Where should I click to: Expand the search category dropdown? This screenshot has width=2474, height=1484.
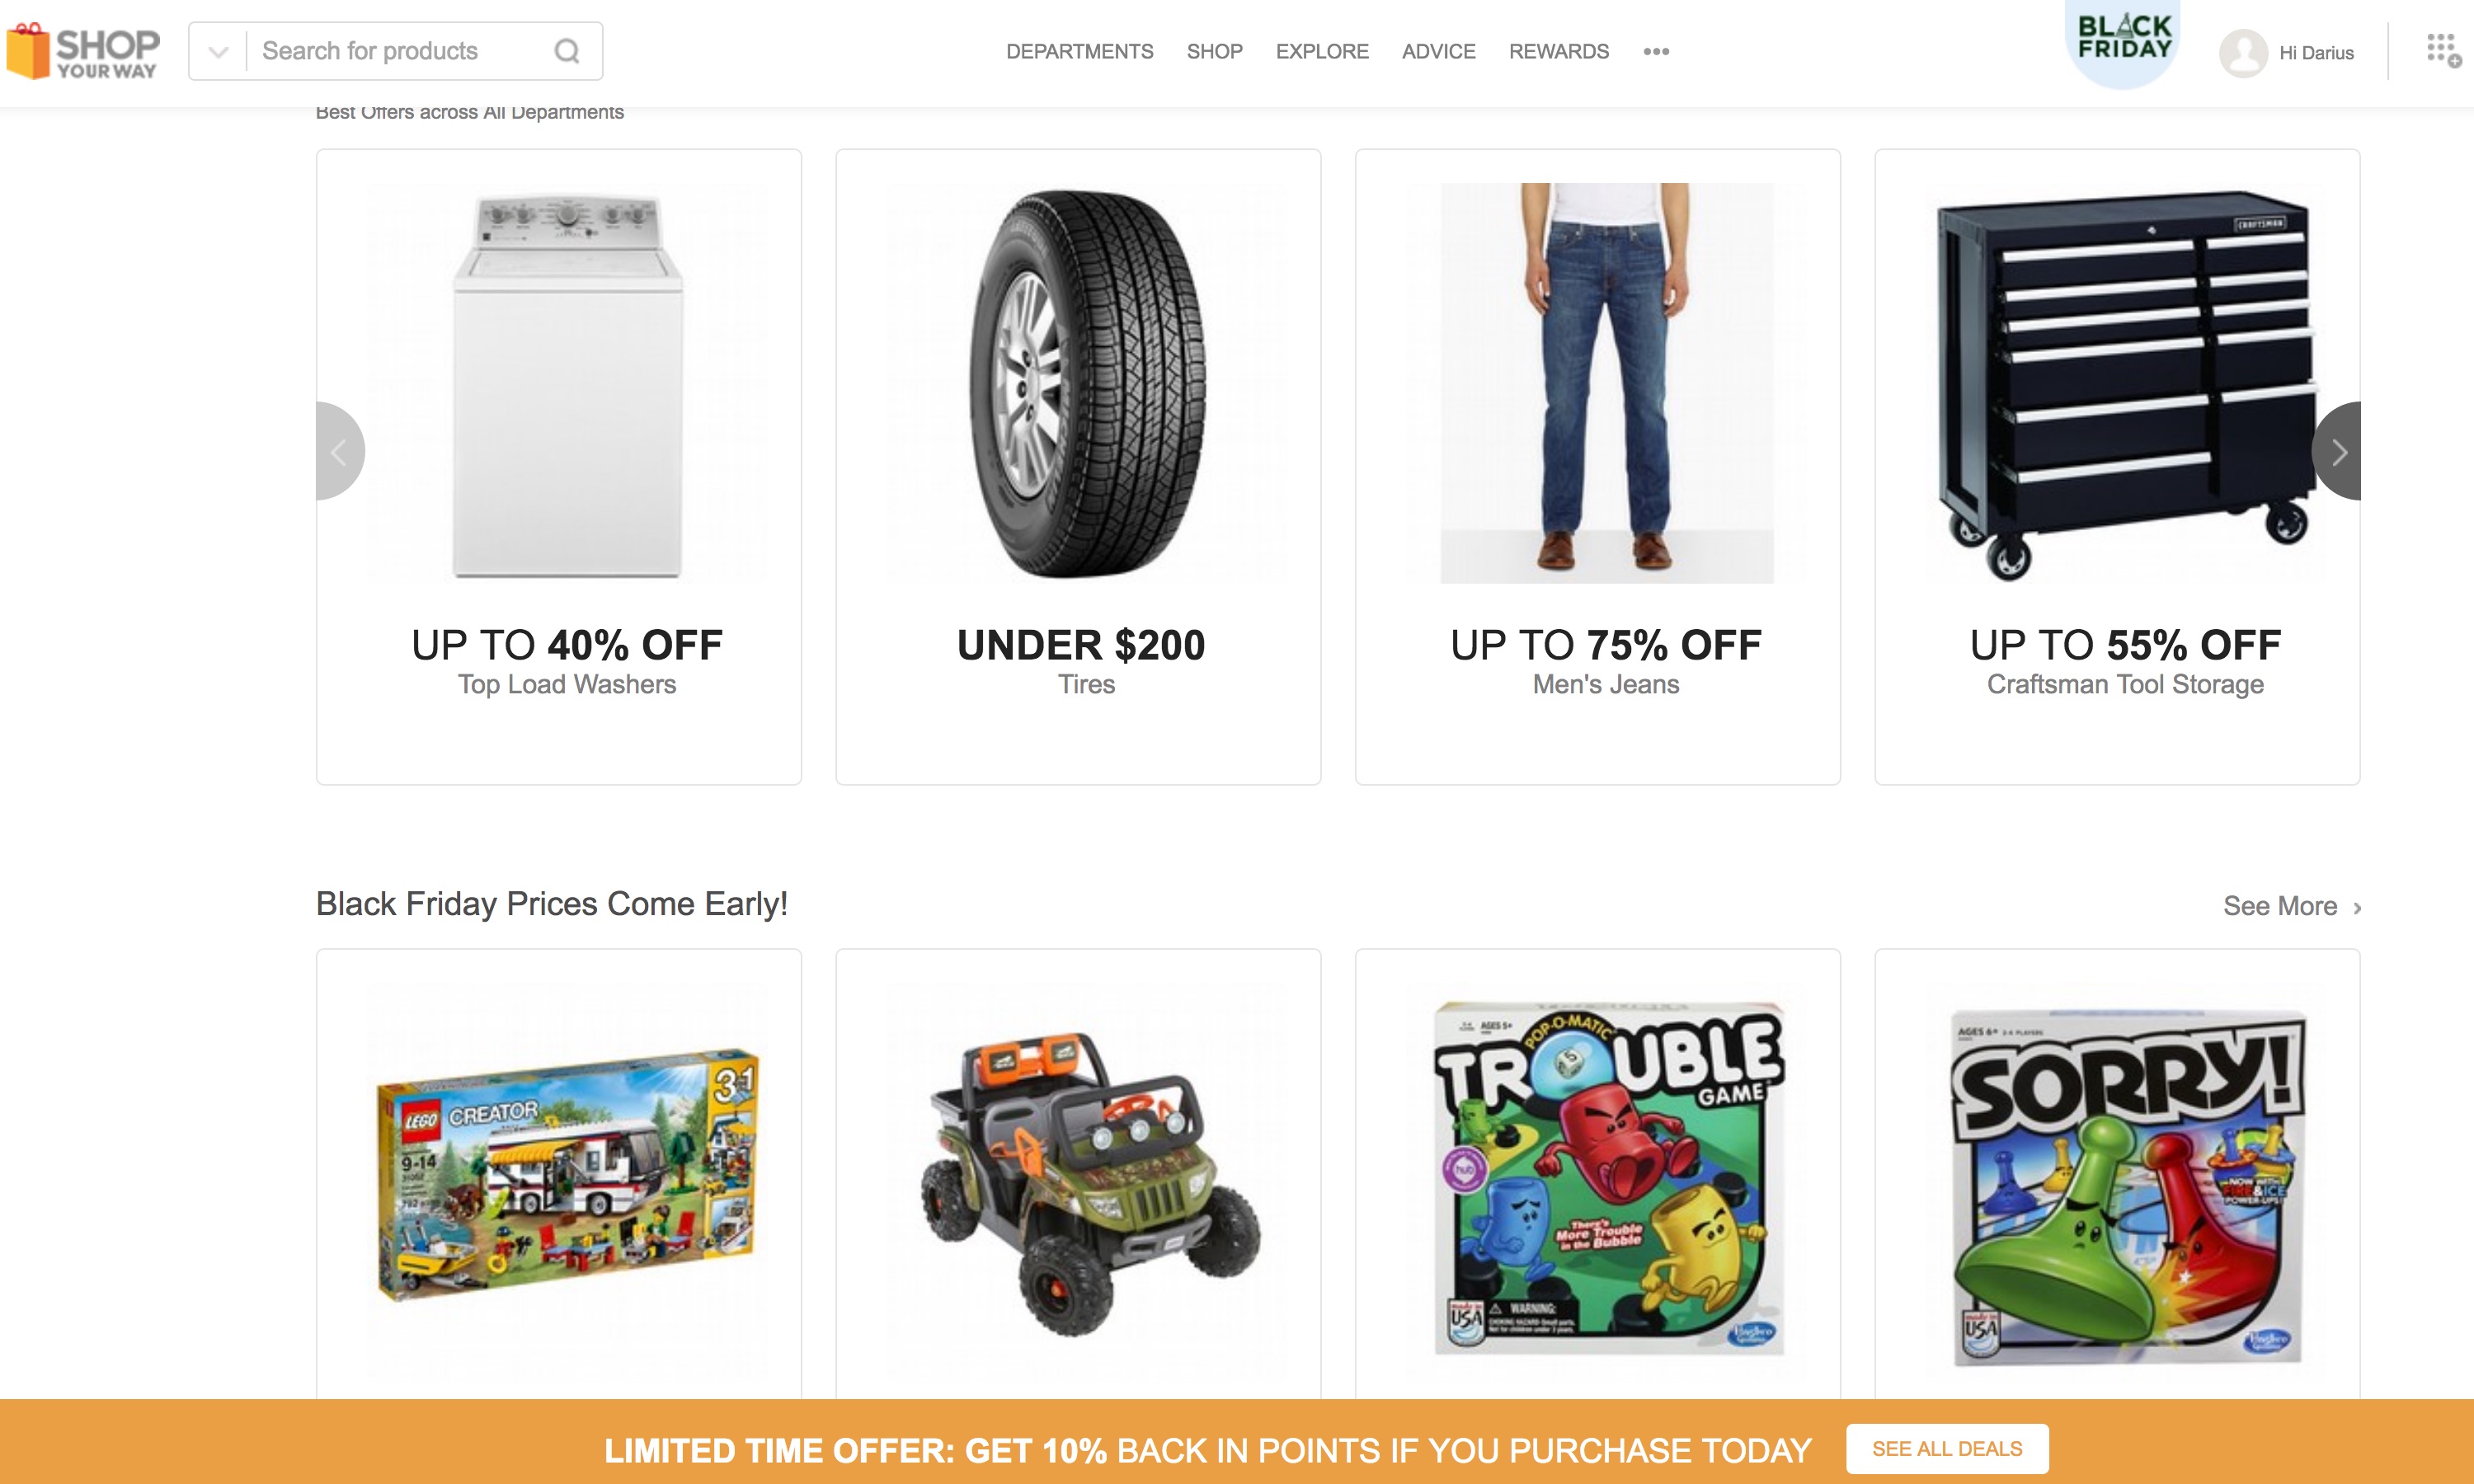pyautogui.click(x=218, y=51)
